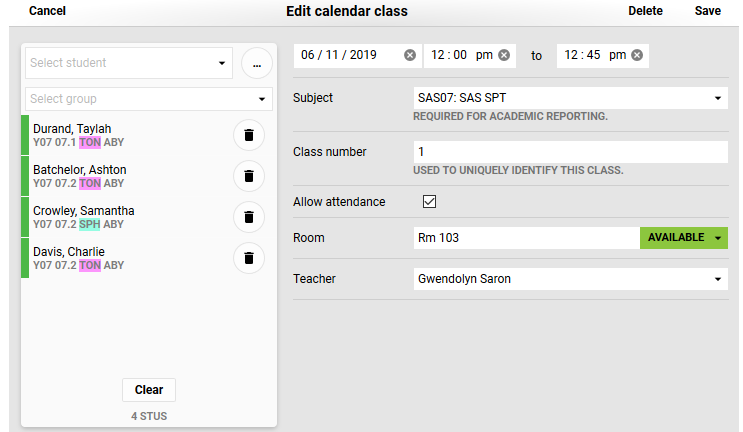Delete Taylah Durand from the class
This screenshot has width=743, height=432.
click(x=249, y=135)
